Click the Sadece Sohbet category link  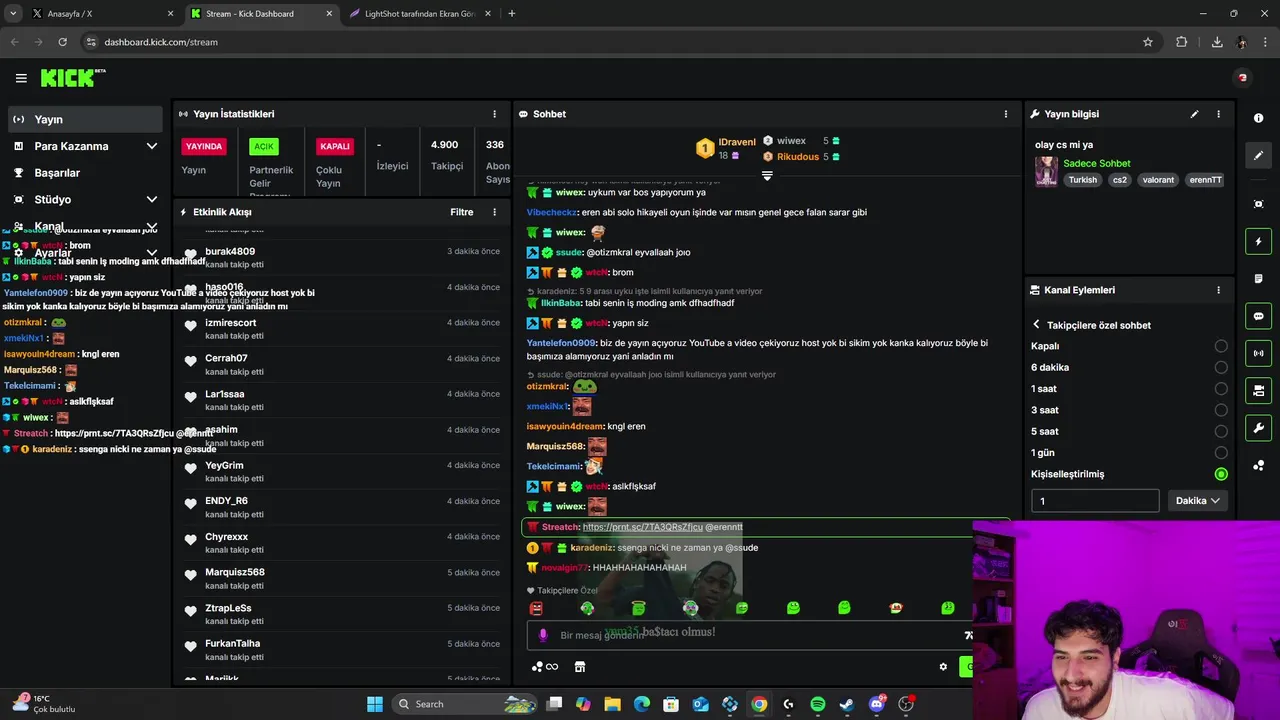point(1097,163)
